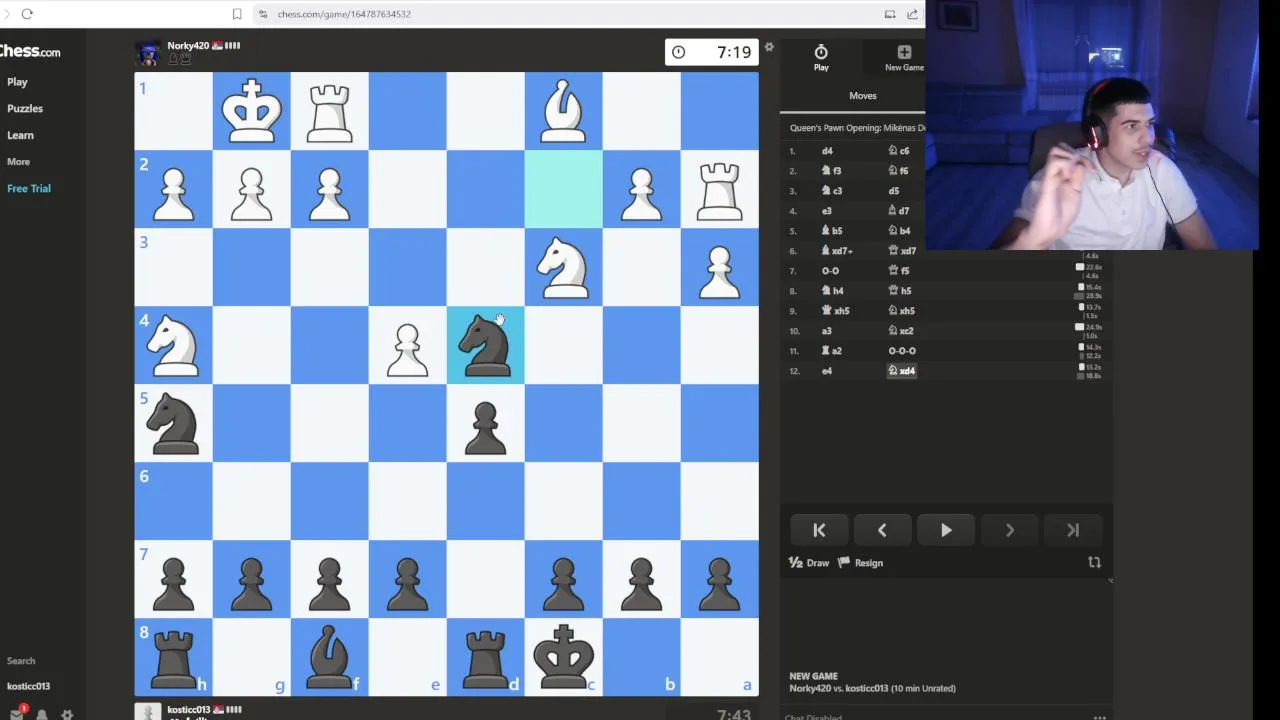Select the black rook on d8

(485, 657)
